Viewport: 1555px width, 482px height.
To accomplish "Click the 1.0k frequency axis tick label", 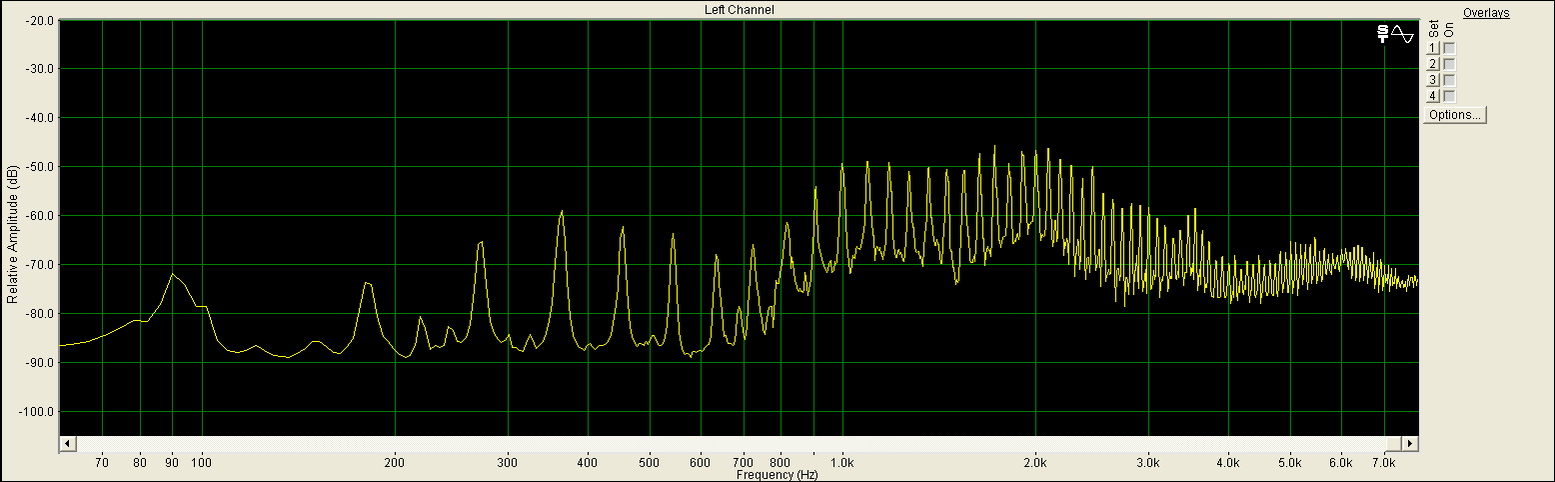I will point(842,463).
